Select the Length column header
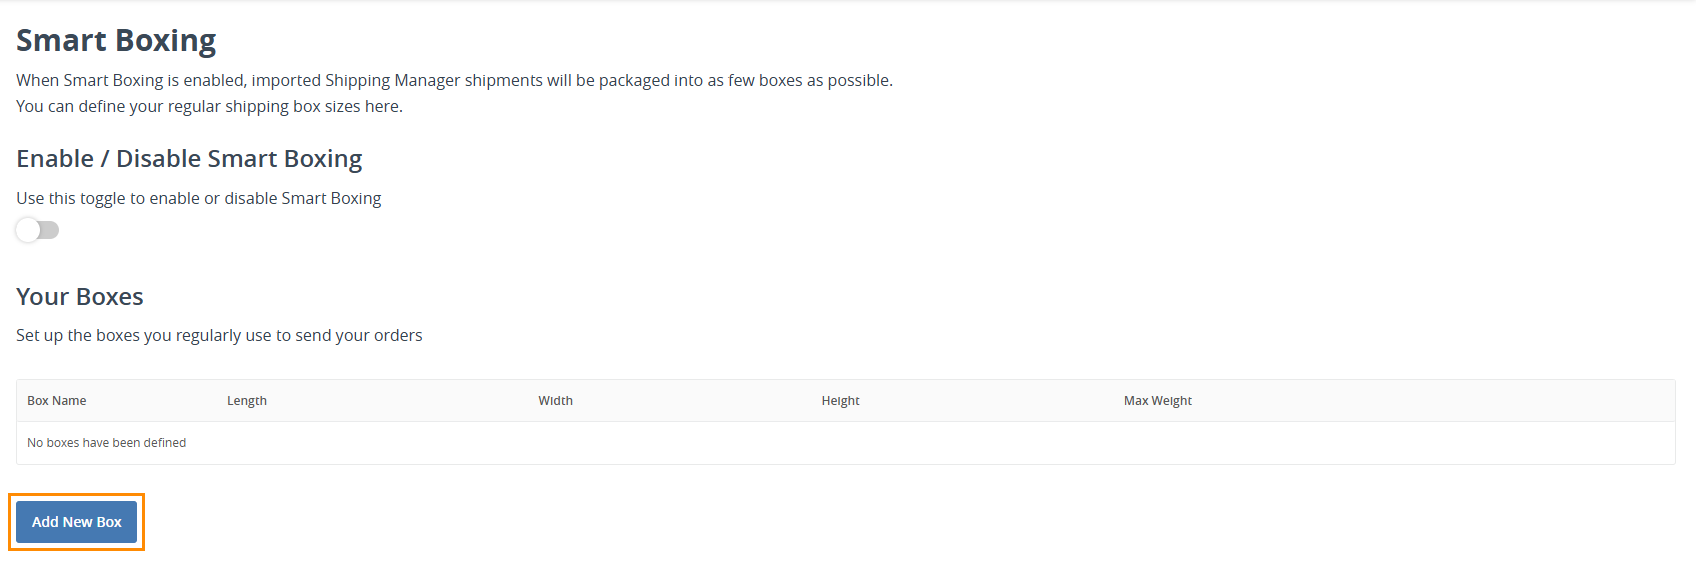Viewport: 1696px width, 571px height. pos(247,401)
